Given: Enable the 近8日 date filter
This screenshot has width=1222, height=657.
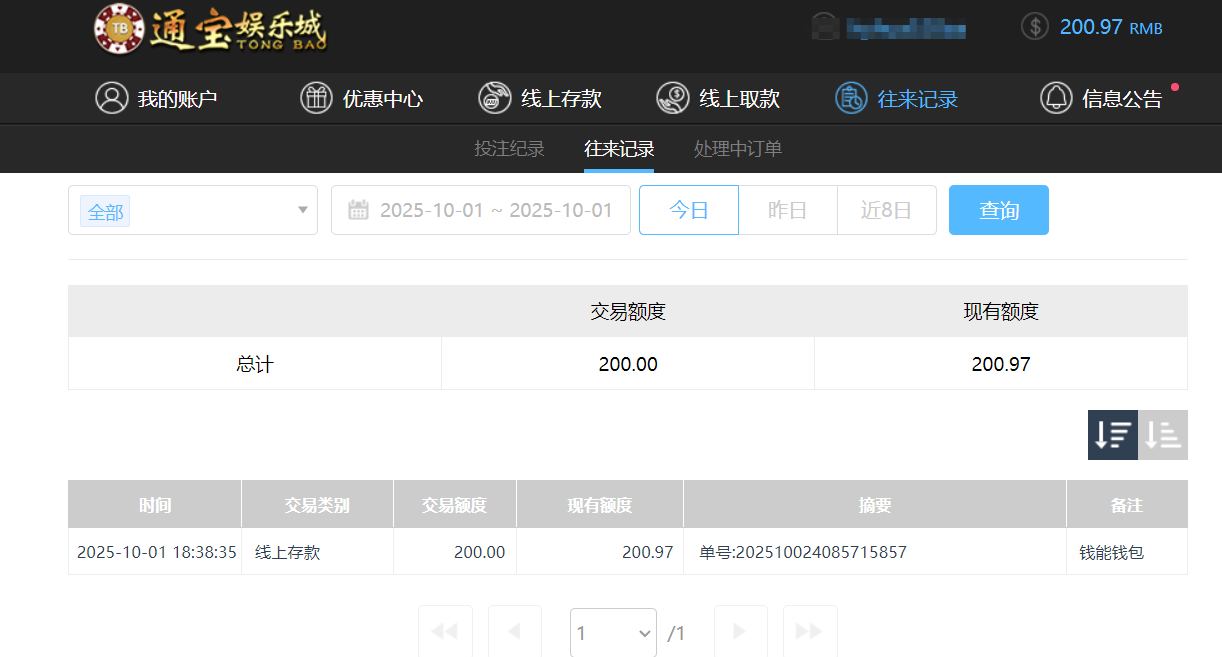Looking at the screenshot, I should [886, 210].
